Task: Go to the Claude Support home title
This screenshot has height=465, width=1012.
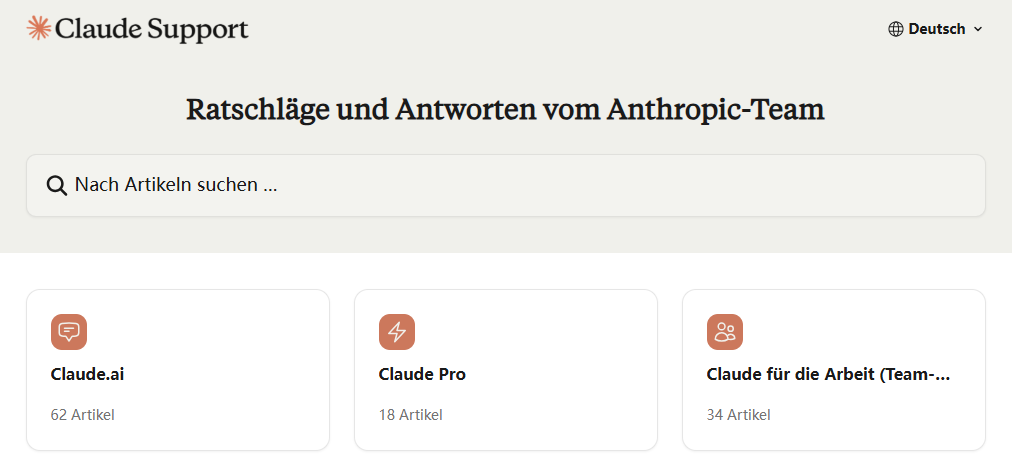Action: pyautogui.click(x=151, y=29)
